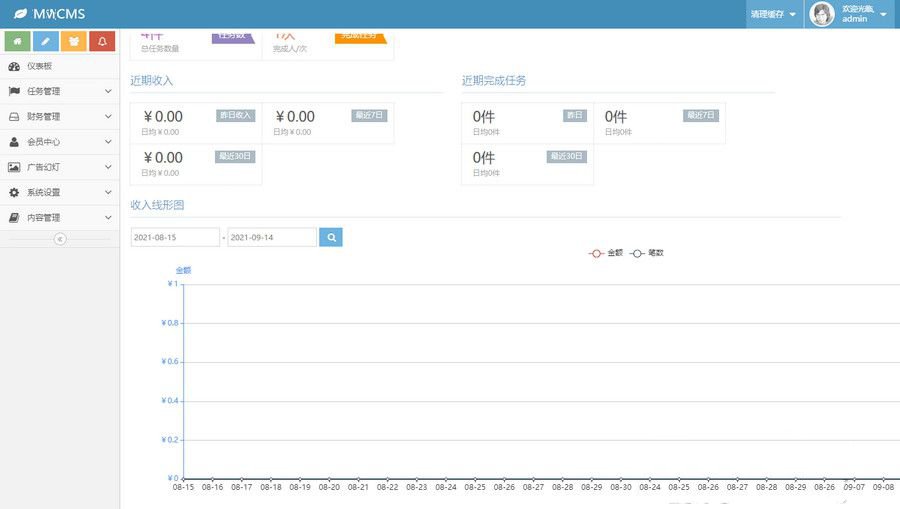Toggle the 金额 series in chart legend
Screen dimensions: 900x509
[606, 253]
